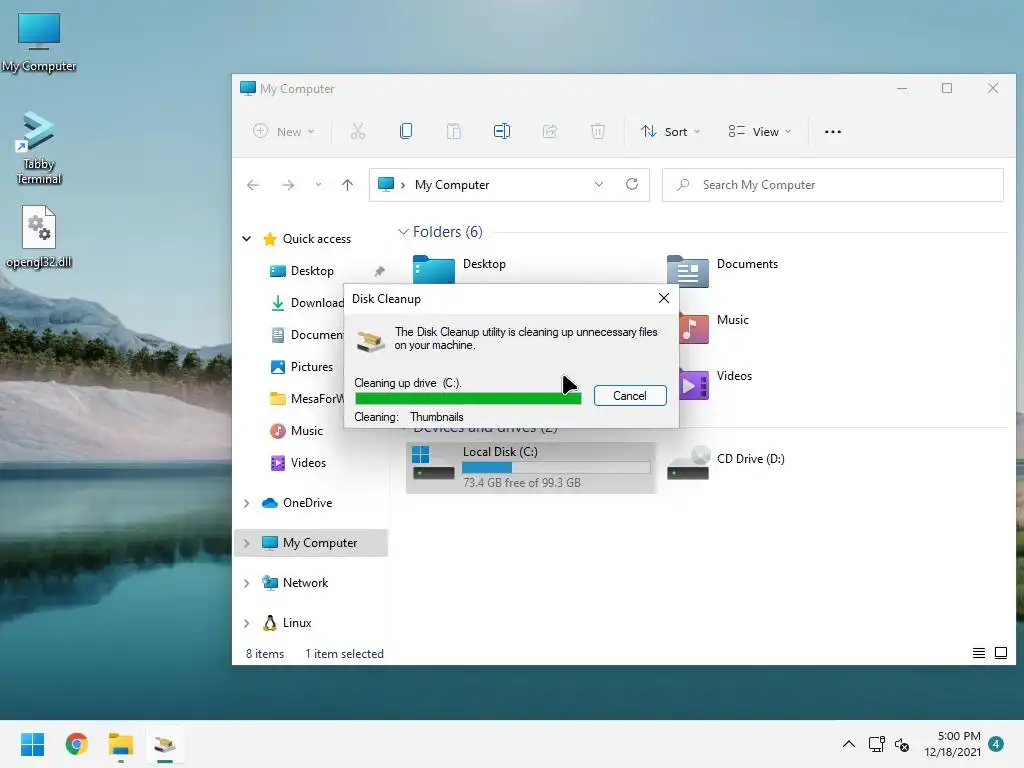Screen dimensions: 1024x768
Task: Click the Search My Computer field
Action: coord(833,185)
